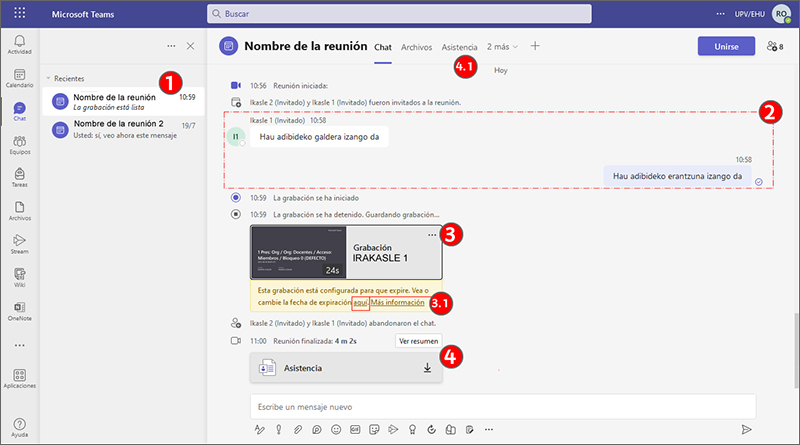Click the send message arrow icon
Screen dimensions: 800x445
click(x=746, y=429)
